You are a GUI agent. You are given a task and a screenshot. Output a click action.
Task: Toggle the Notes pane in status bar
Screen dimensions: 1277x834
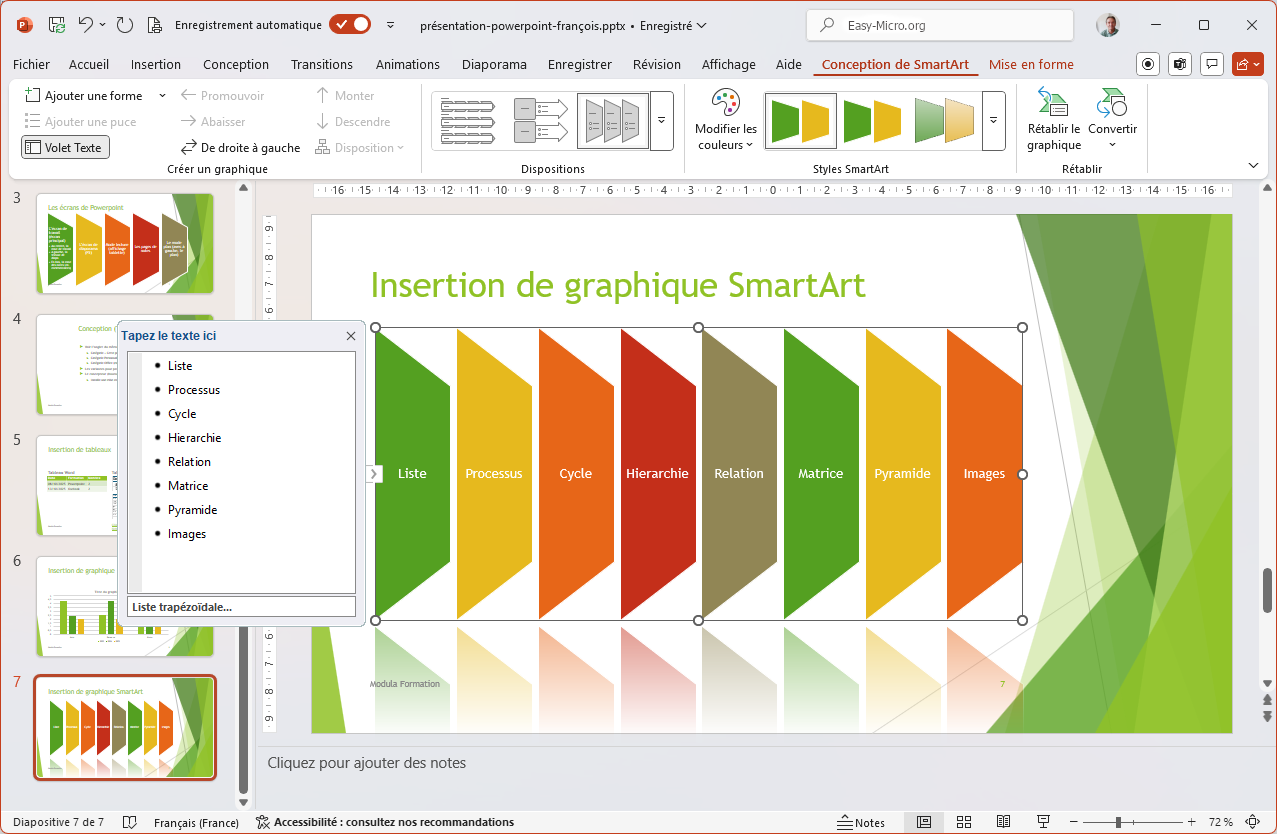pos(861,822)
